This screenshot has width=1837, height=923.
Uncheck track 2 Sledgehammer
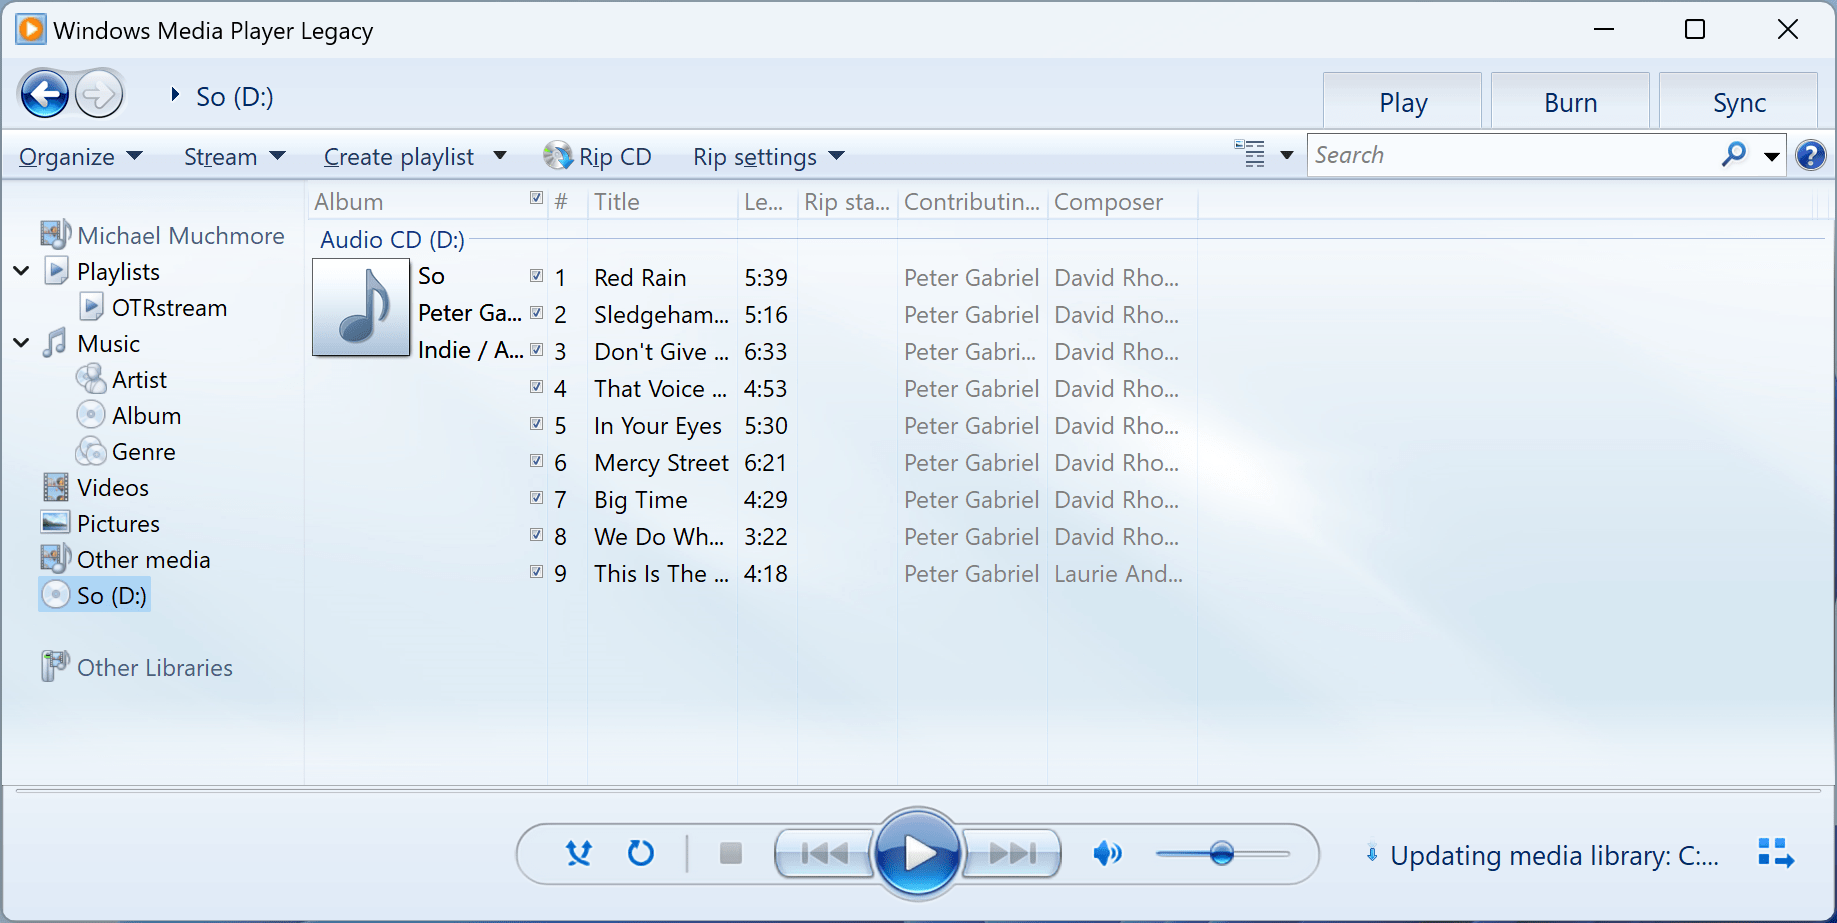point(537,313)
